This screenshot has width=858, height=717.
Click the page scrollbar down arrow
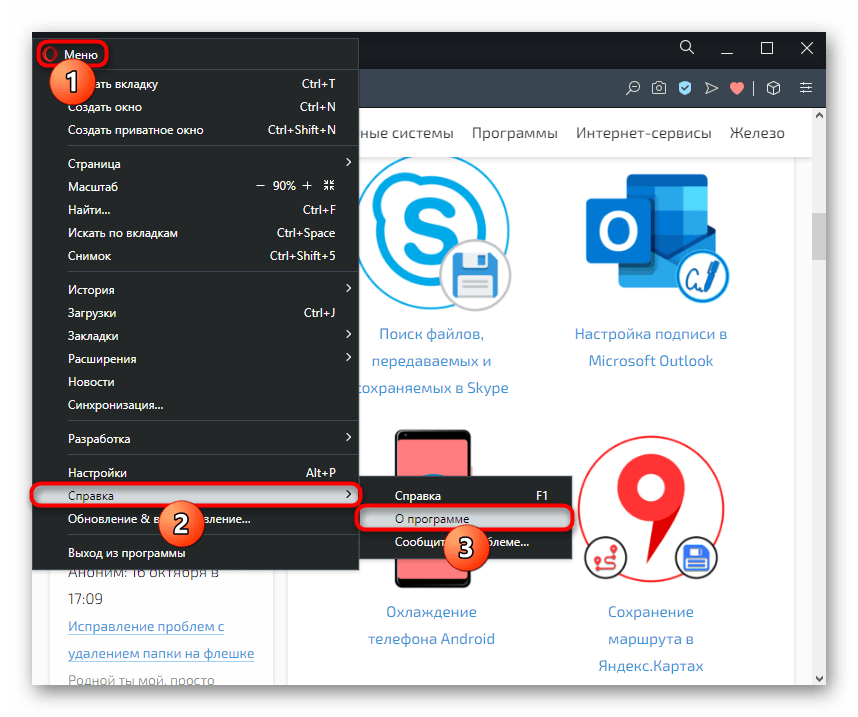819,678
